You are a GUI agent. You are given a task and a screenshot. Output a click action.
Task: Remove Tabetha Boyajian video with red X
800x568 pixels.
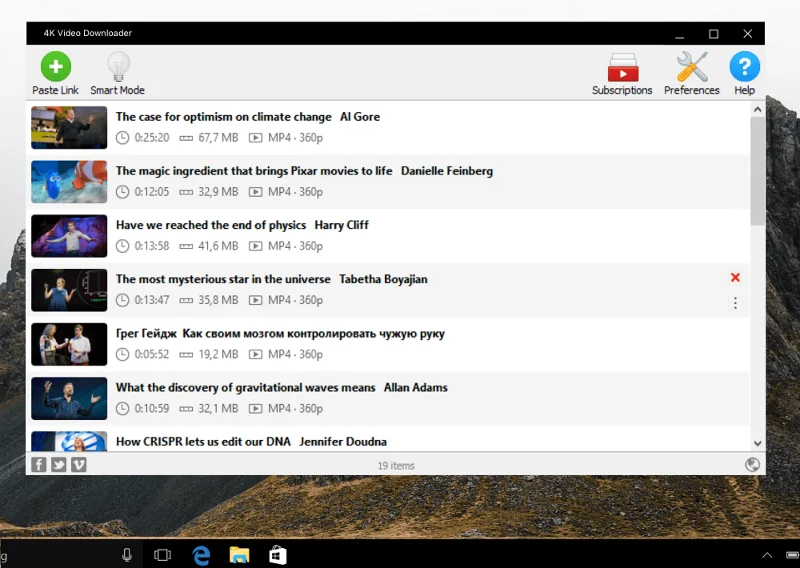(x=735, y=278)
